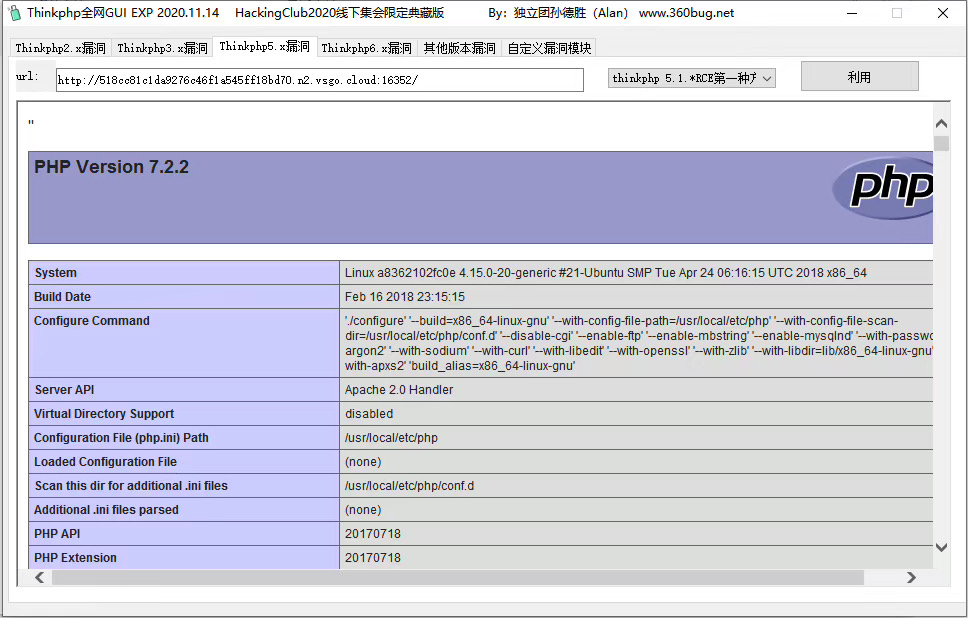Click the Loaded Configuration File label
The width and height of the screenshot is (968, 618).
tap(105, 462)
